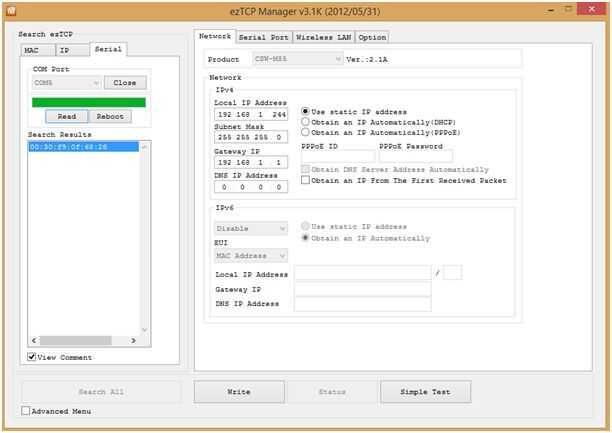Click the IPv6 prefix length field

click(453, 273)
